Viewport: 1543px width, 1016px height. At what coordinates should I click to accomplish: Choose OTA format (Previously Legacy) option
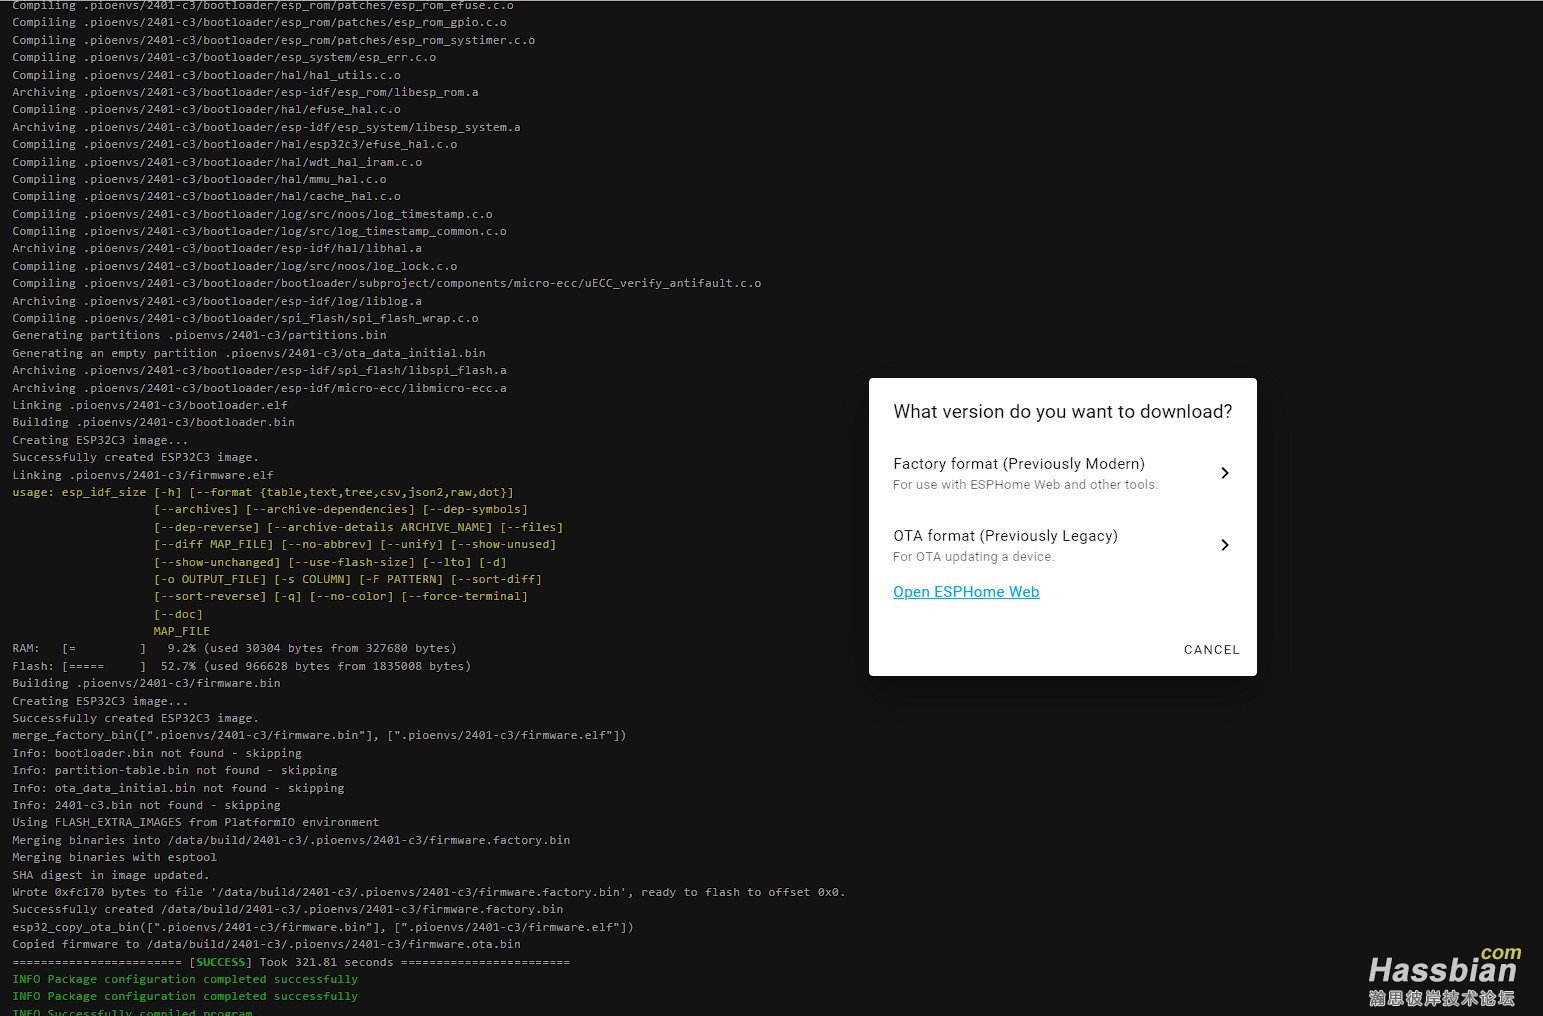click(x=1005, y=536)
